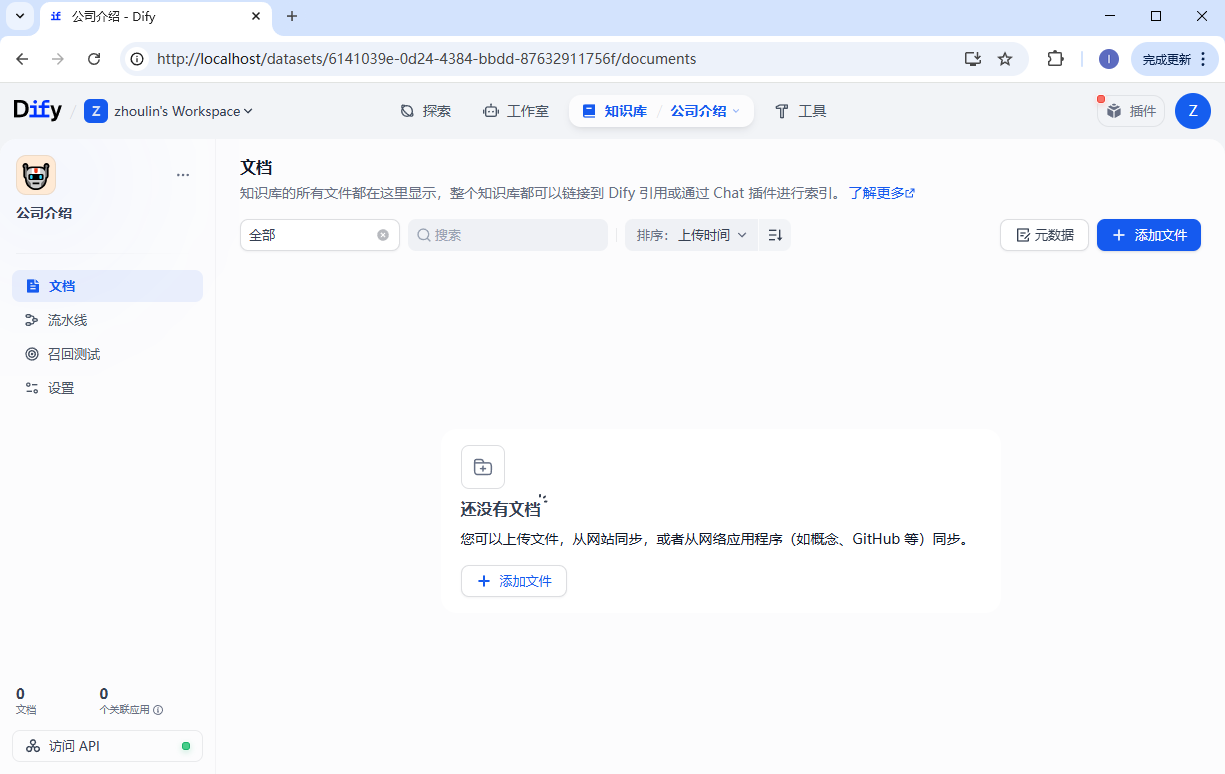Click the 搜索 input field

tap(508, 235)
